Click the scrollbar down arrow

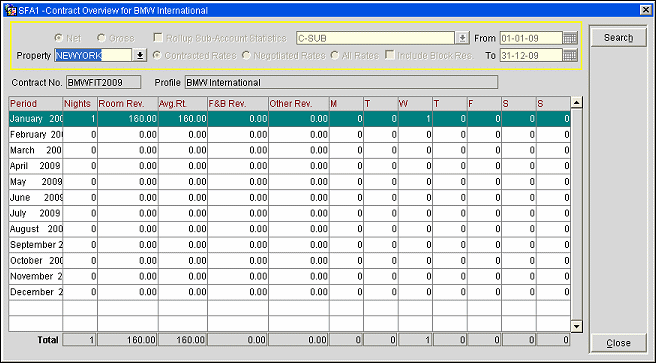click(577, 327)
